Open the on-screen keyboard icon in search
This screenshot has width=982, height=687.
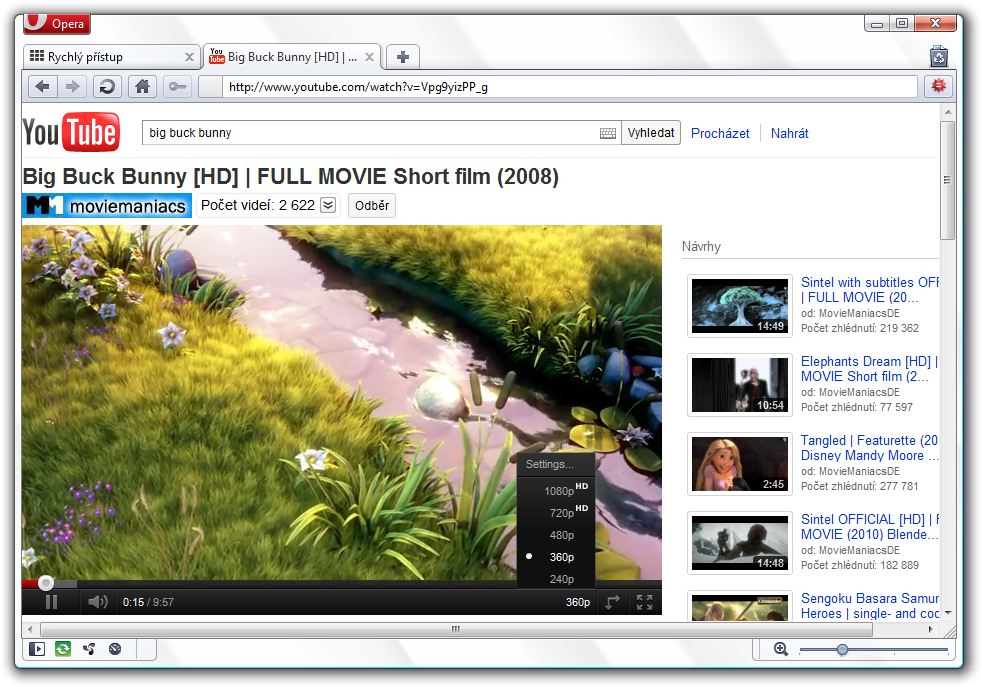pyautogui.click(x=607, y=133)
